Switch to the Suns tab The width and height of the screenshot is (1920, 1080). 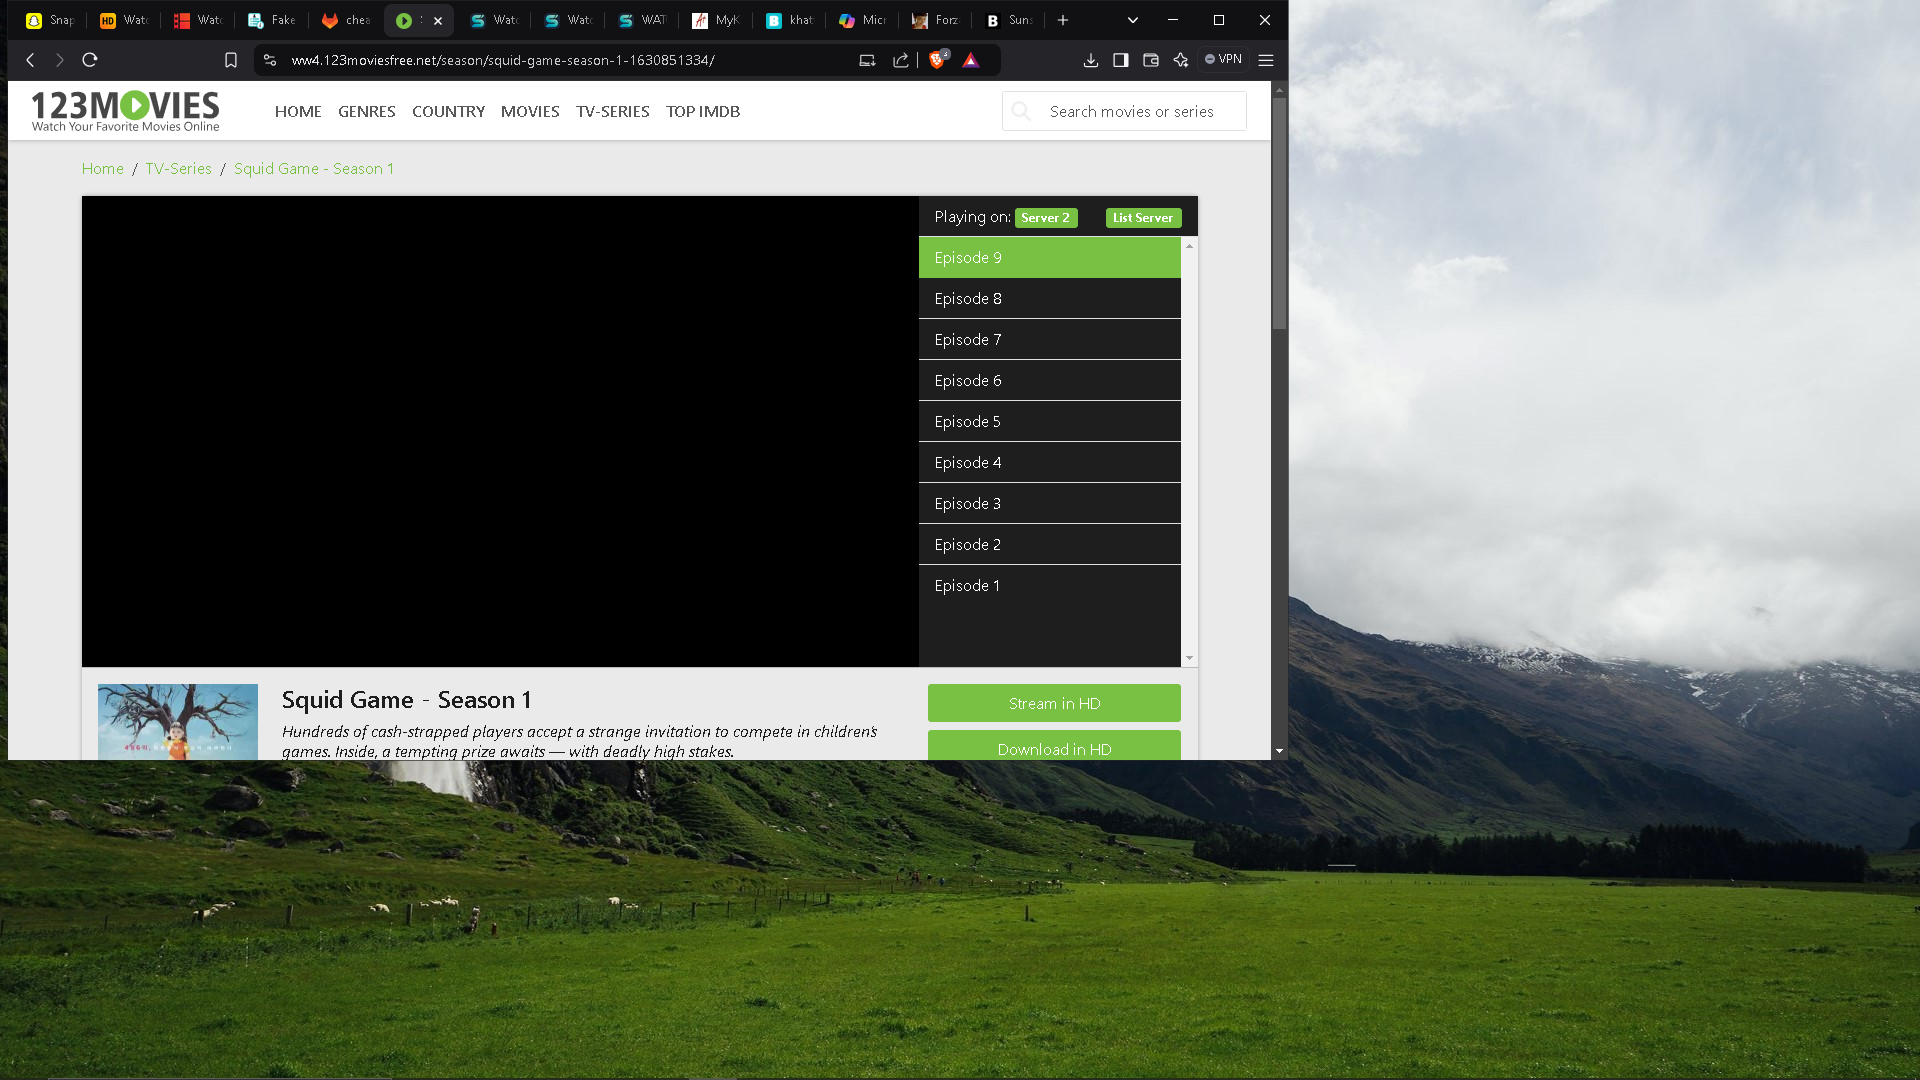coord(1010,20)
